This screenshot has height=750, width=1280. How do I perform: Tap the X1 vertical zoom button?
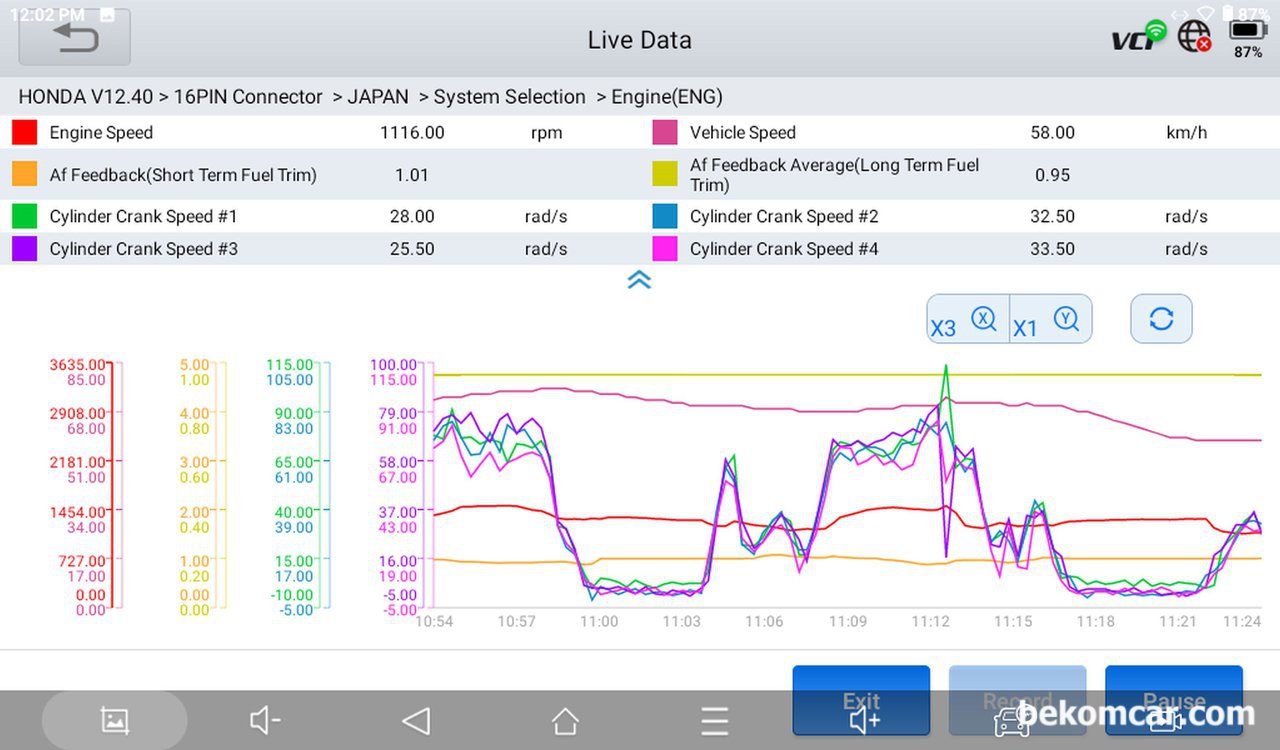(x=1050, y=319)
